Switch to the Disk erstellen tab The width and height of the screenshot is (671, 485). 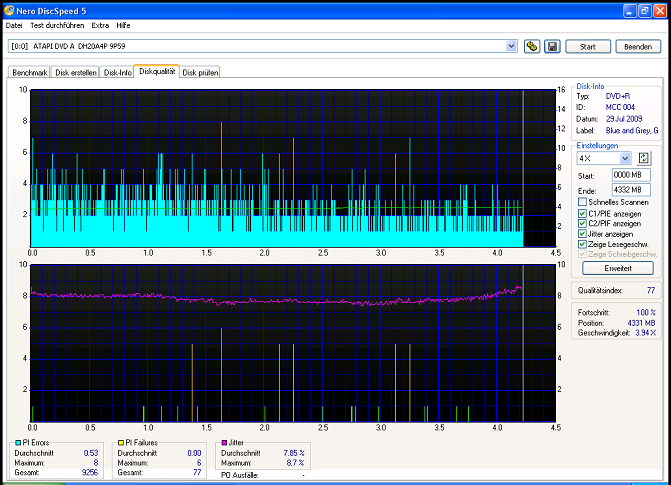coord(76,72)
